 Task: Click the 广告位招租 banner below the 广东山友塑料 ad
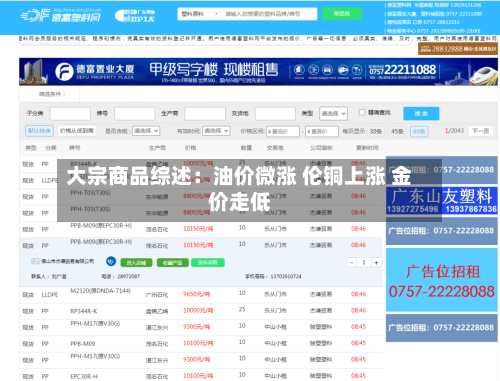[x=442, y=231]
